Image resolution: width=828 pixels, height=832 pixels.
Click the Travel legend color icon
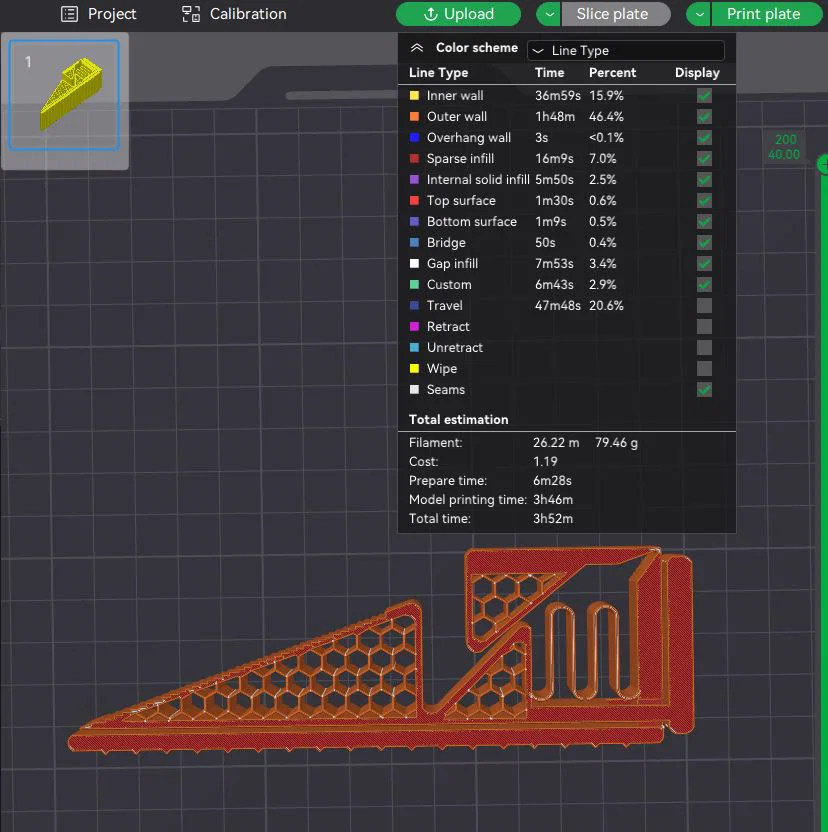[415, 305]
